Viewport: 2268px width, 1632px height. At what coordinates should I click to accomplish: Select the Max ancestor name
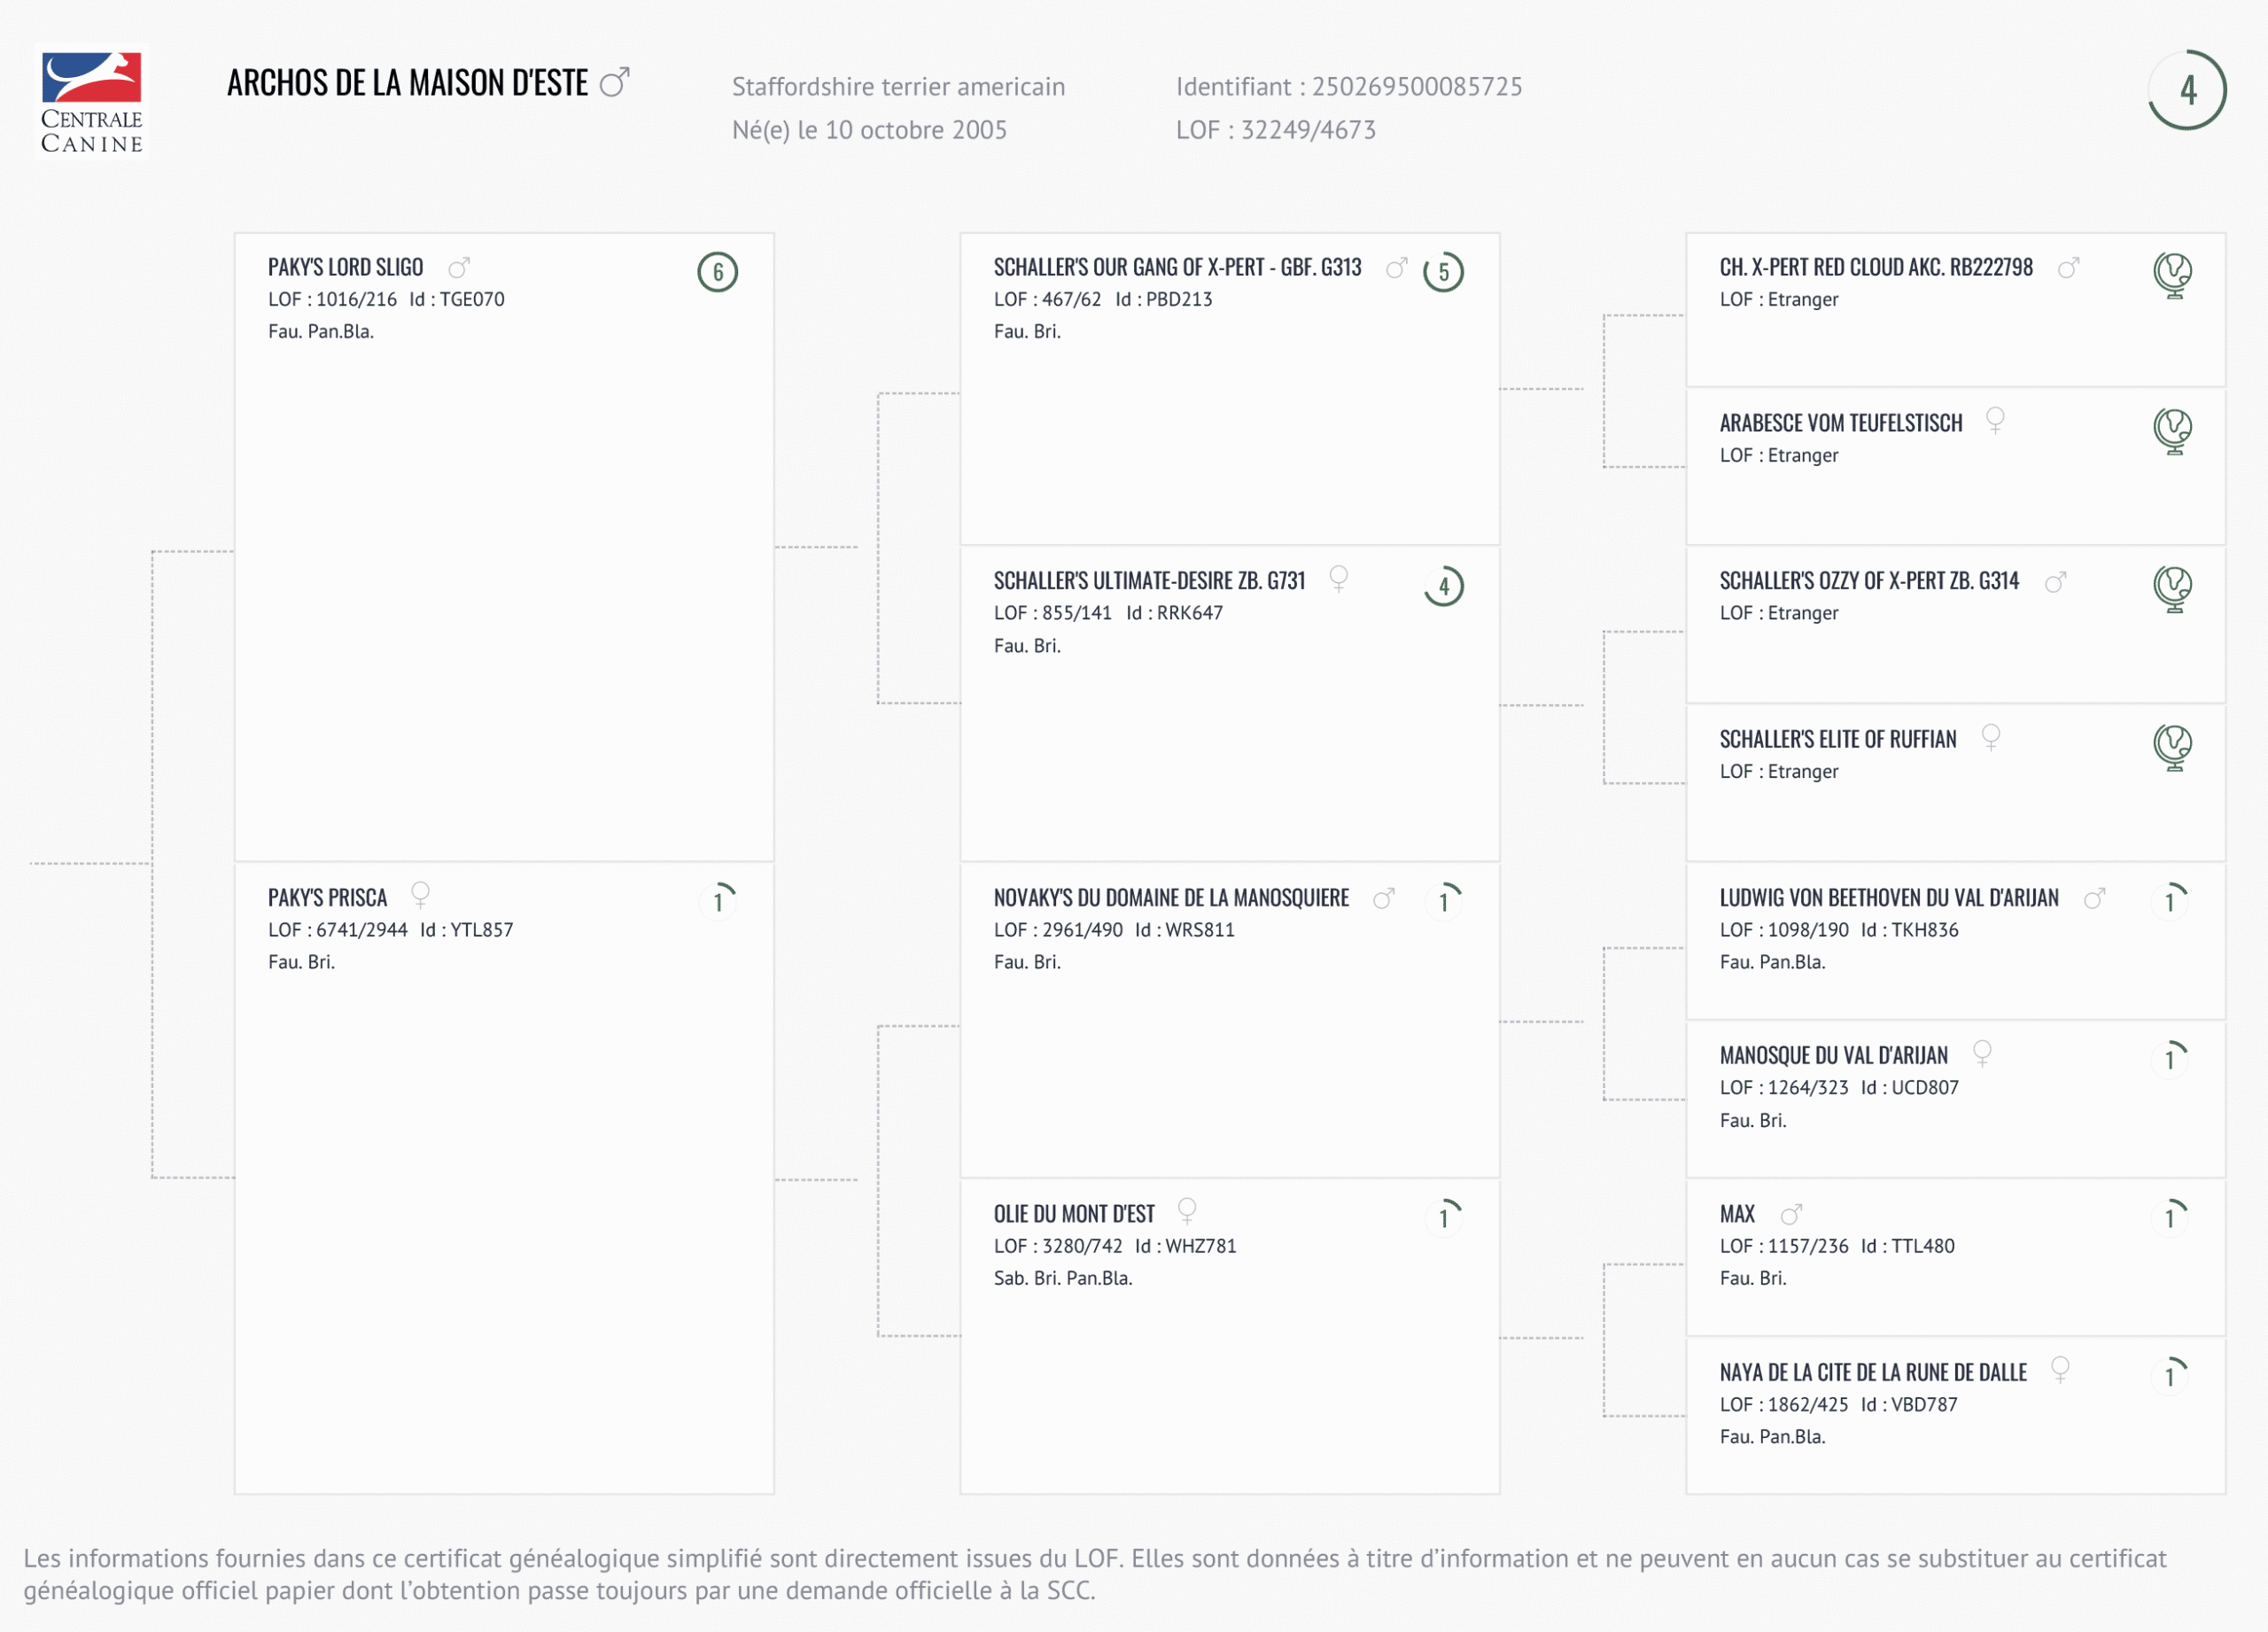click(x=1737, y=1214)
